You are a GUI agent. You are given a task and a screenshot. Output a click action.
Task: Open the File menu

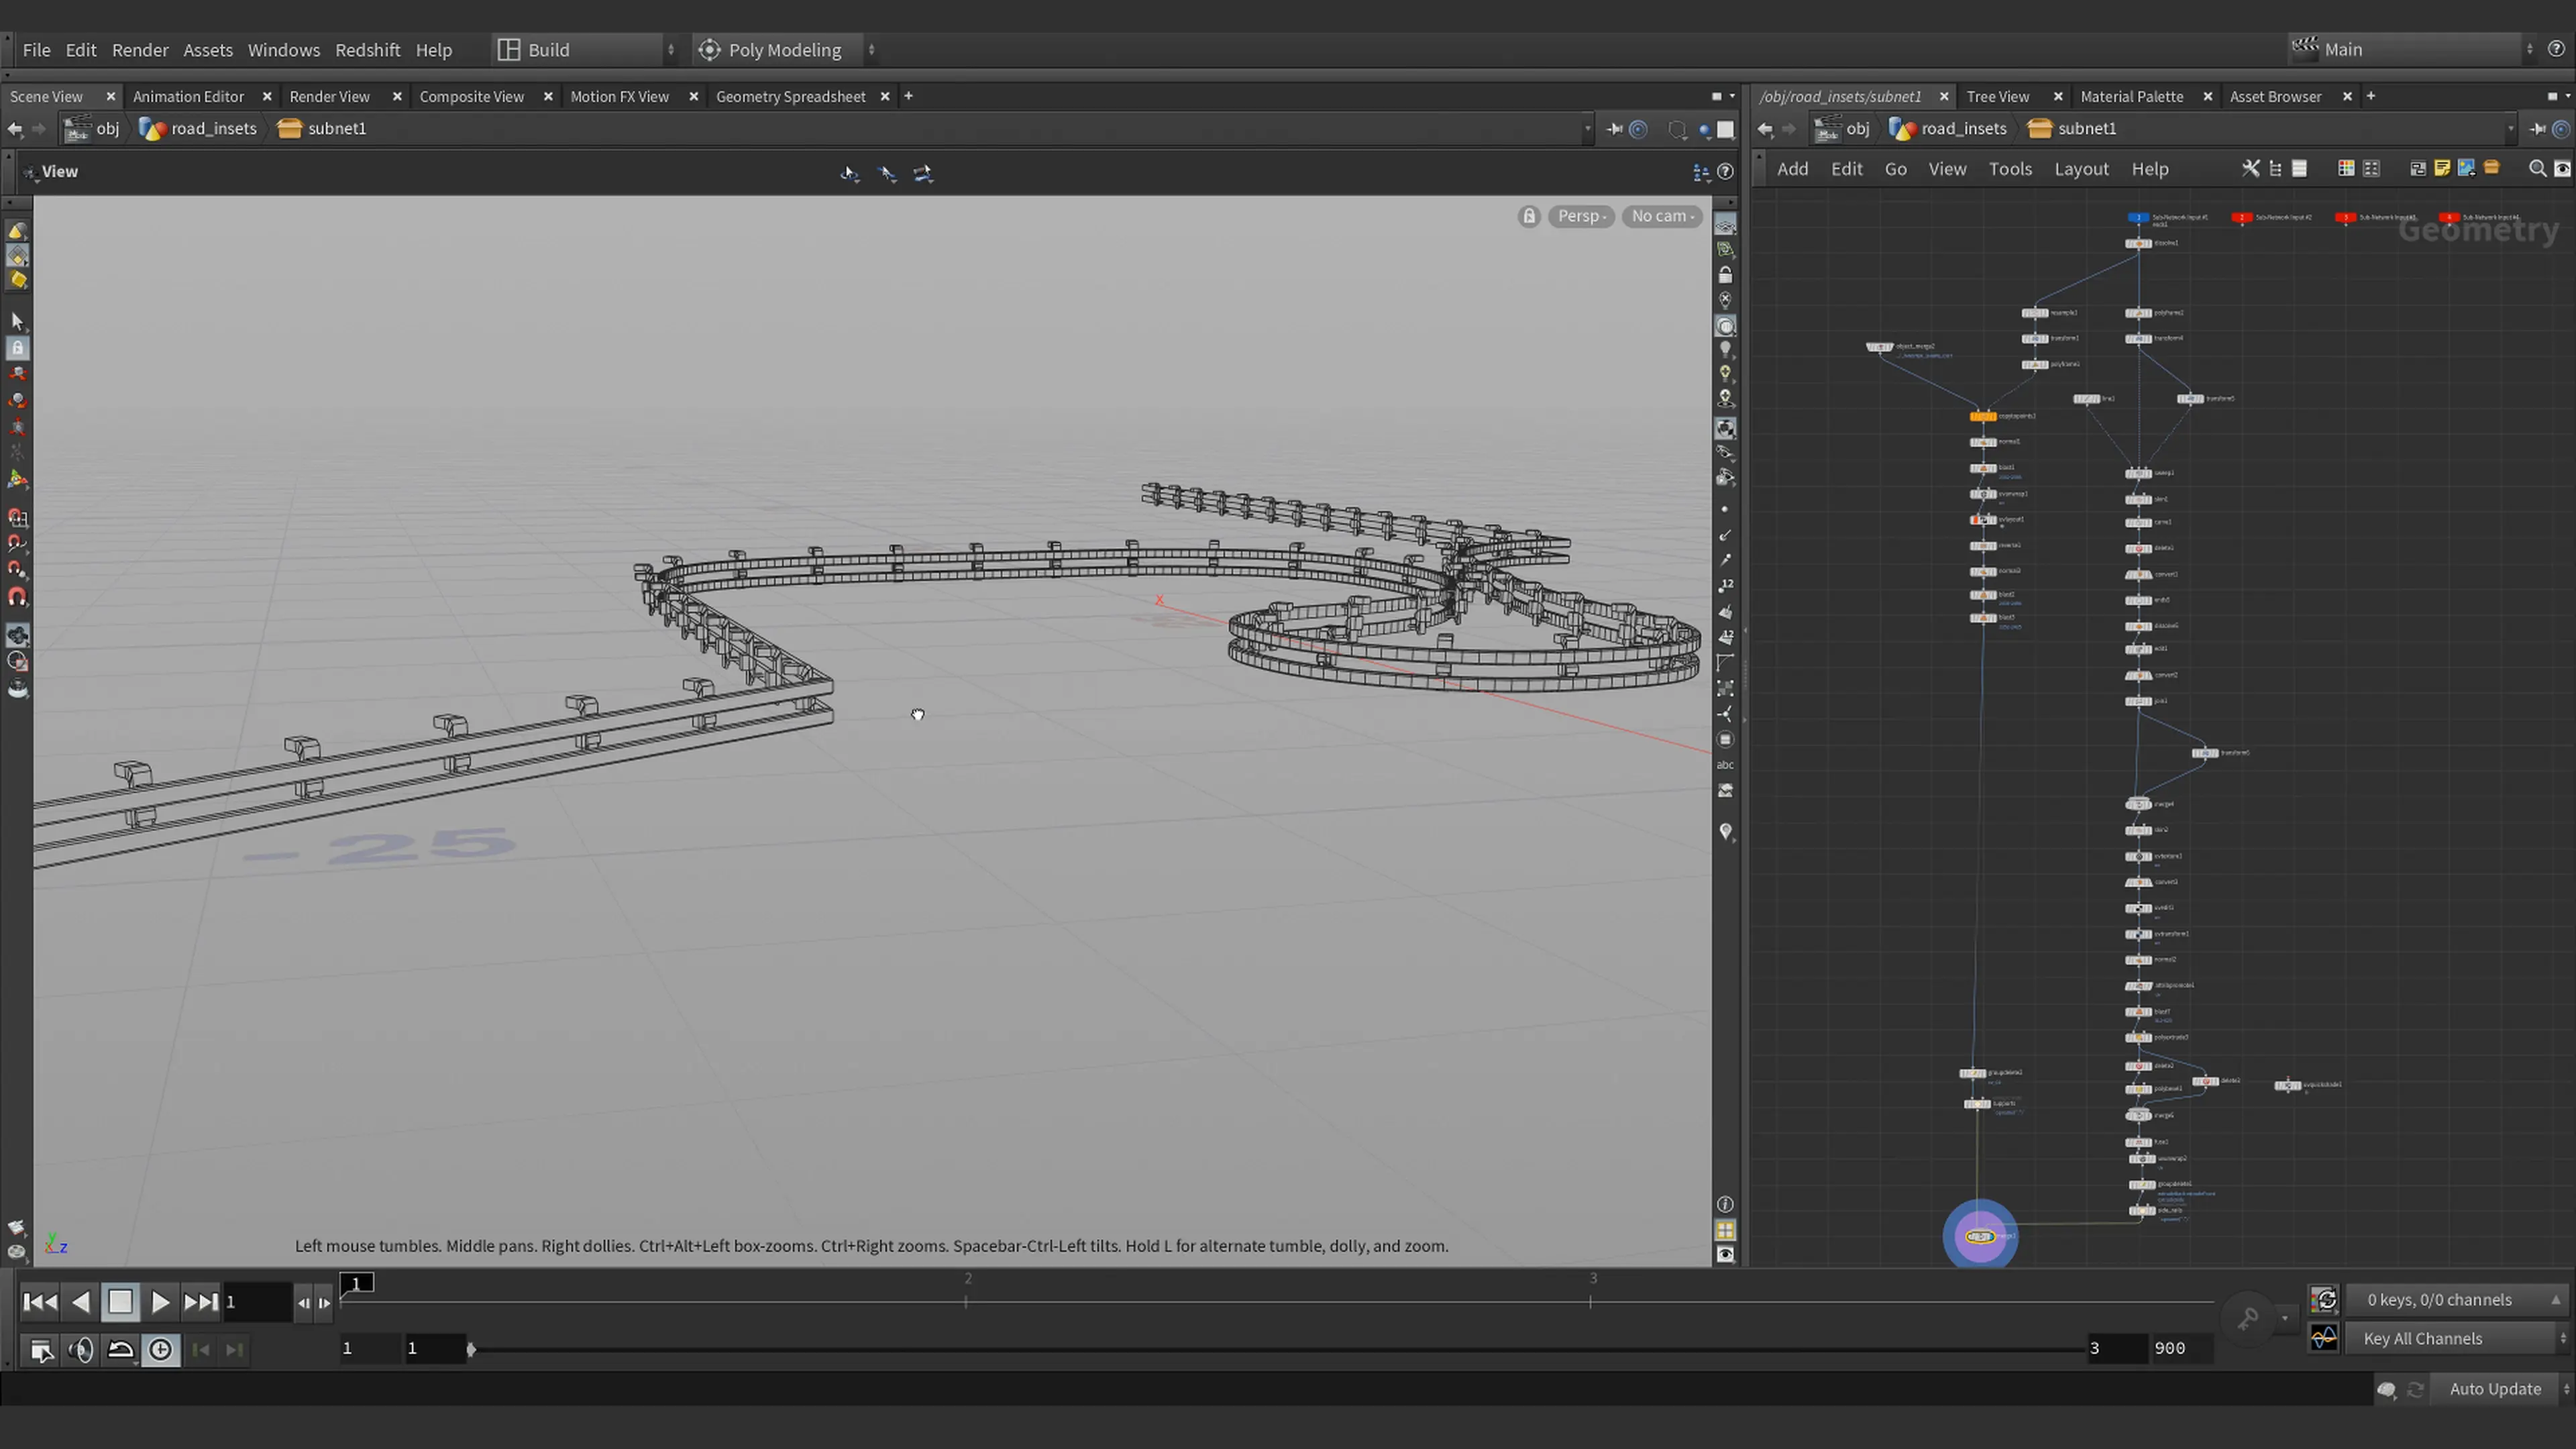click(x=36, y=49)
